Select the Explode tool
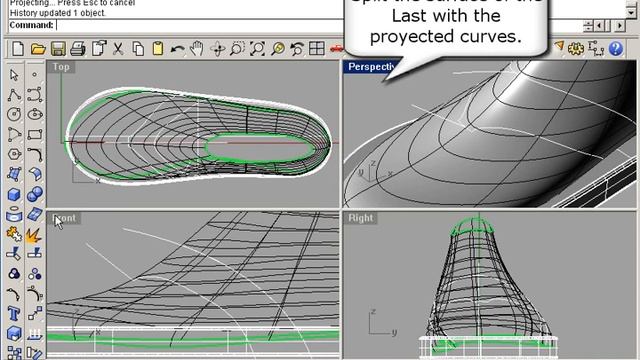Image resolution: width=640 pixels, height=360 pixels. point(35,234)
